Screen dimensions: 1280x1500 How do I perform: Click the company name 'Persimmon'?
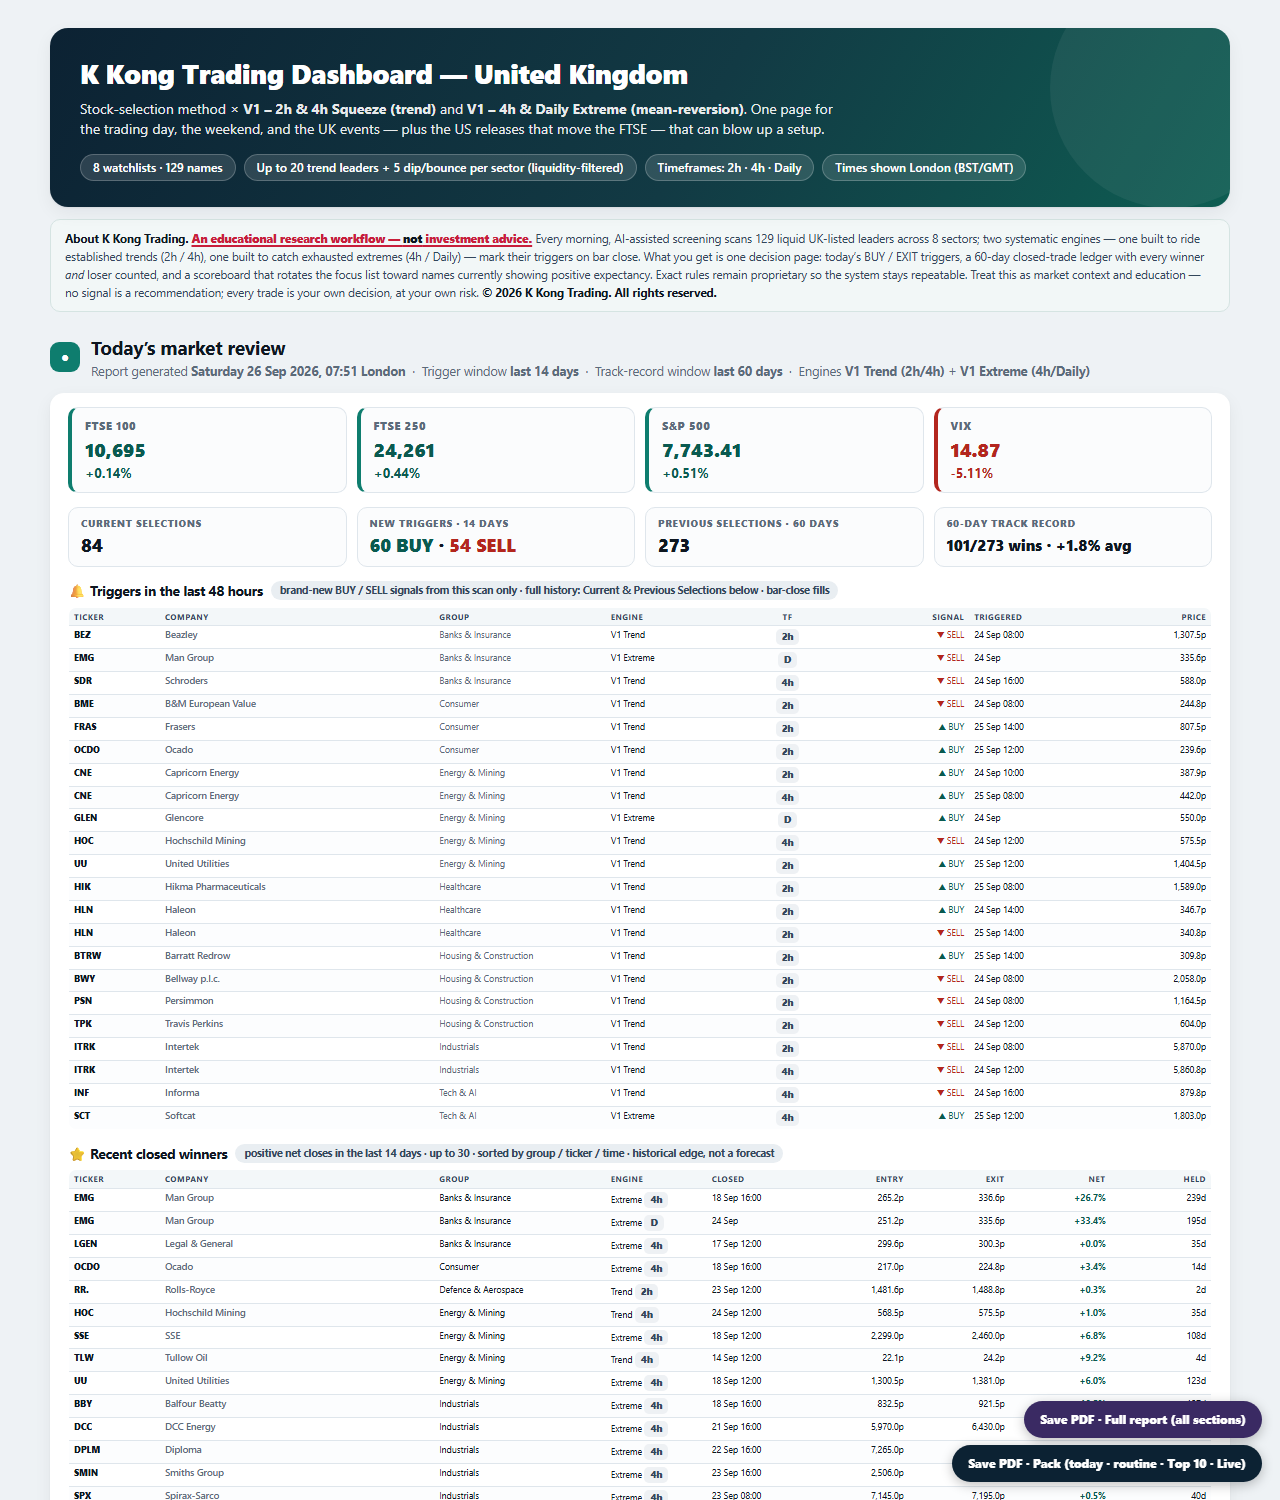tap(189, 1001)
